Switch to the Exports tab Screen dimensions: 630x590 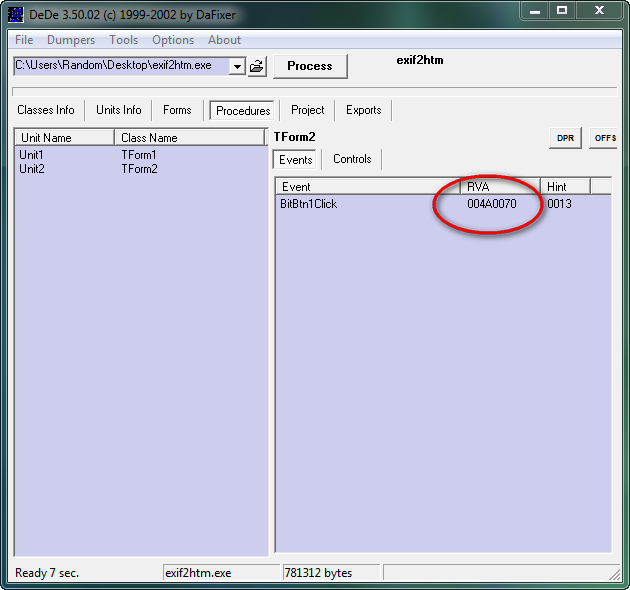[x=364, y=110]
